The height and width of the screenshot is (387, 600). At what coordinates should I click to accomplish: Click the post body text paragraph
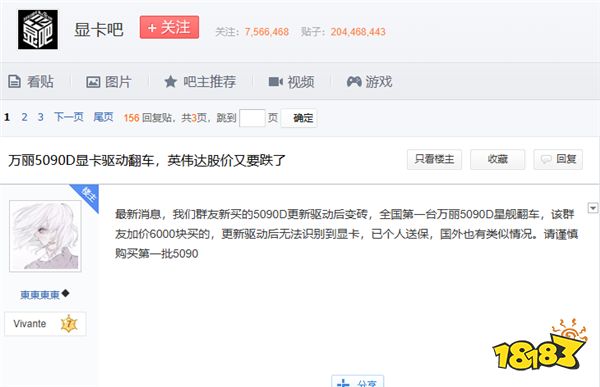pyautogui.click(x=346, y=234)
